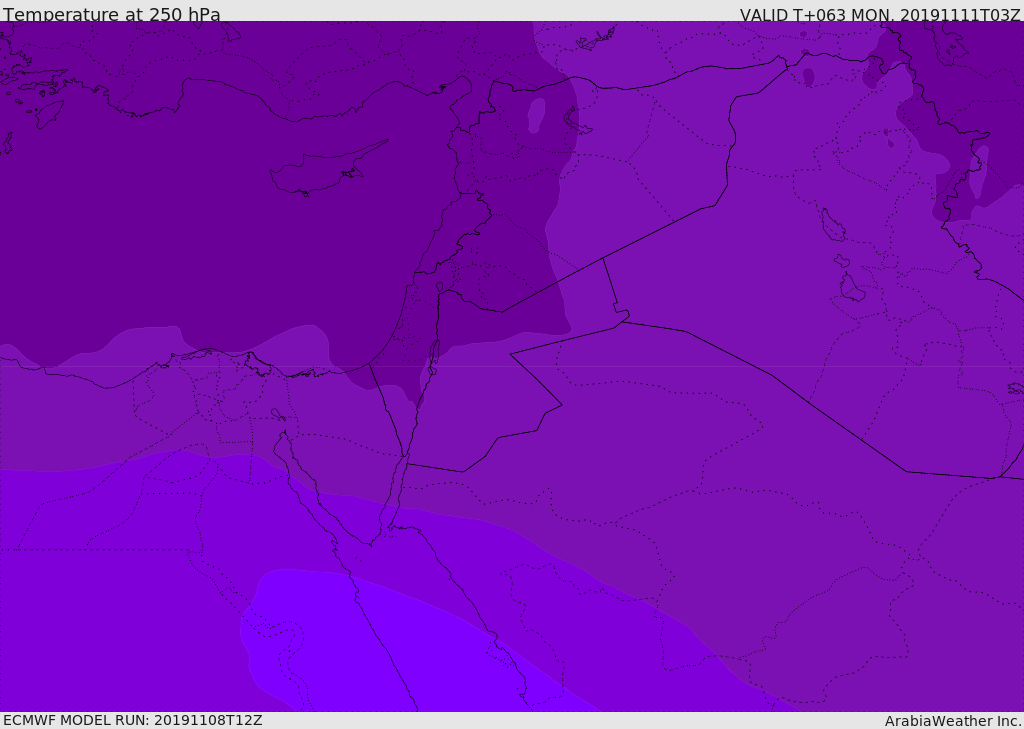Click the 'Temperature at 250 hPa' title

coord(112,14)
